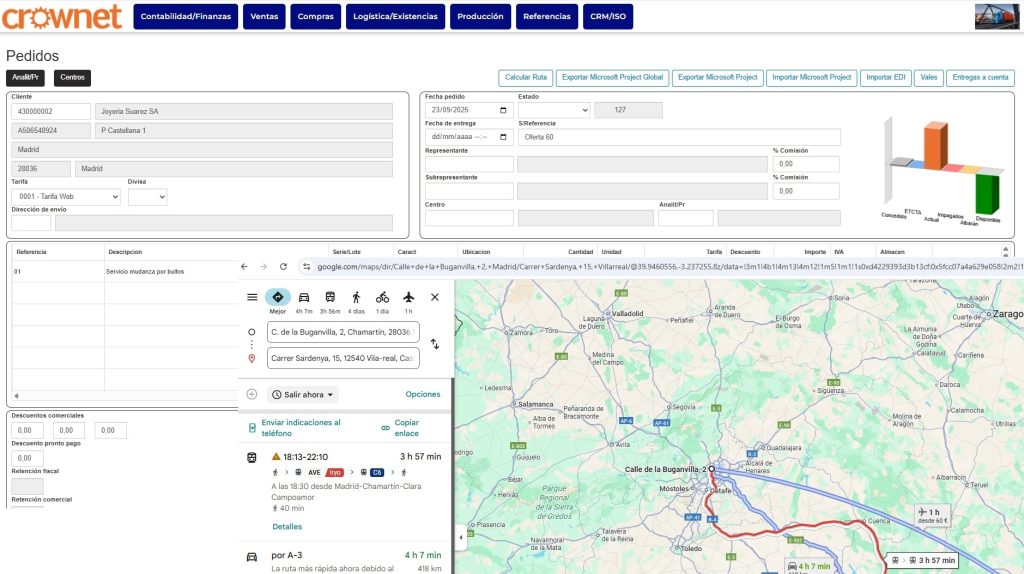
Task: Close the Google Maps directions panel
Action: coord(435,297)
